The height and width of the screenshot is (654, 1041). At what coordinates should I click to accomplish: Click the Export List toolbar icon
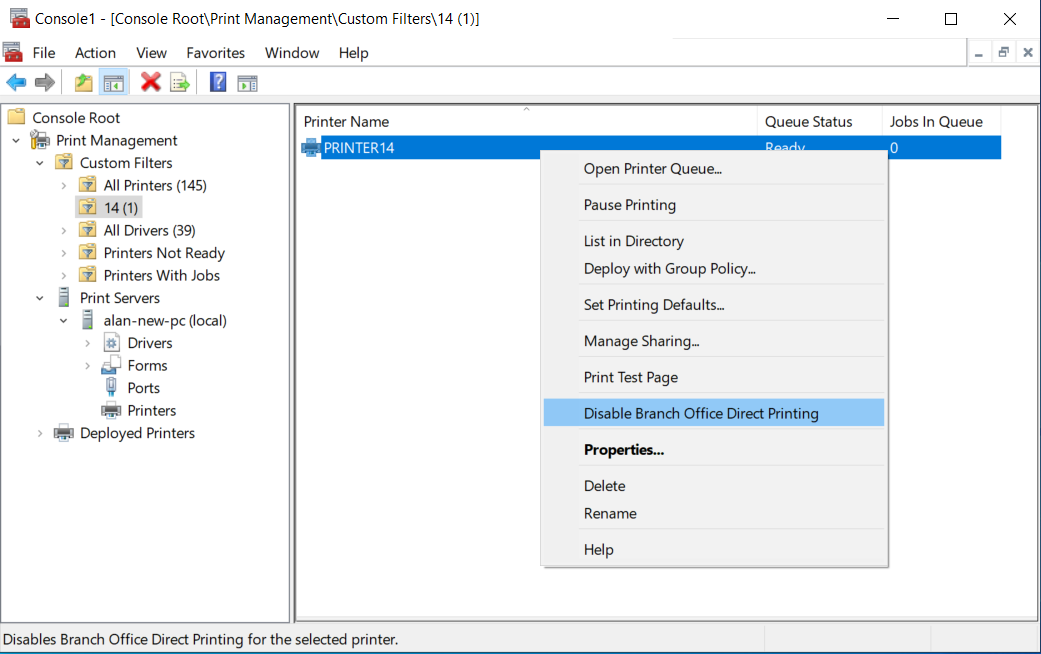point(180,83)
